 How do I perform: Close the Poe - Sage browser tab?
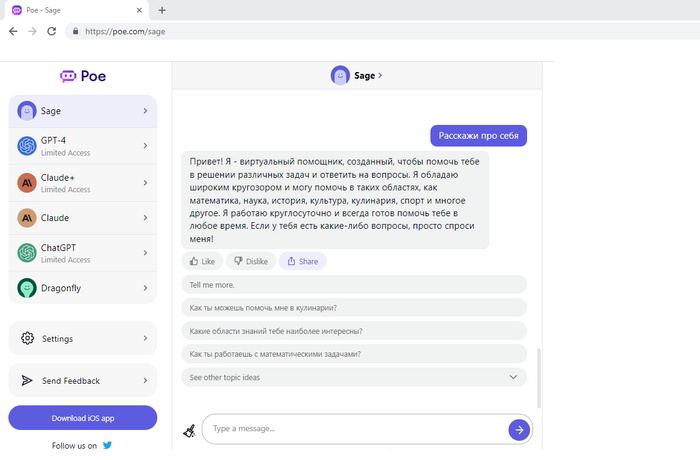point(139,10)
